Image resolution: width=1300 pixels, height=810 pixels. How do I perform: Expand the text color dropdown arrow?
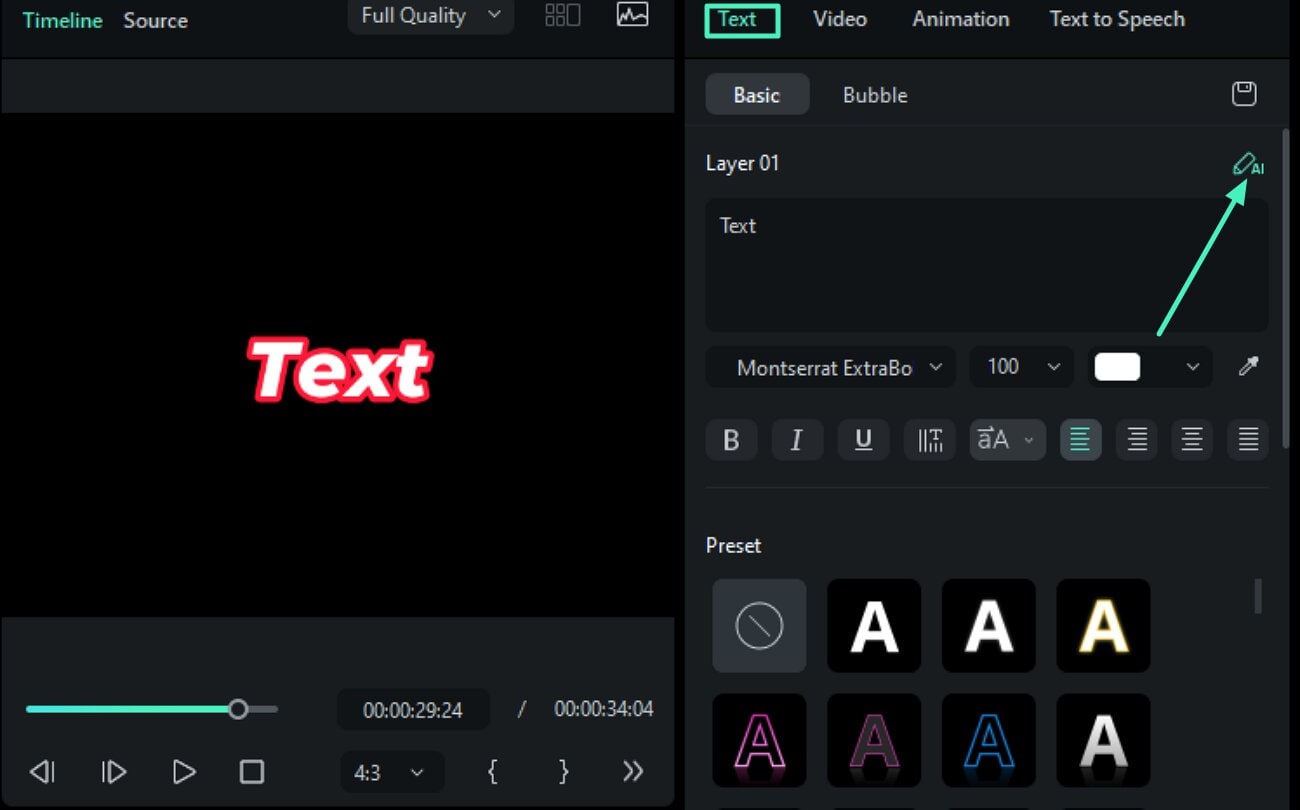pos(1192,367)
